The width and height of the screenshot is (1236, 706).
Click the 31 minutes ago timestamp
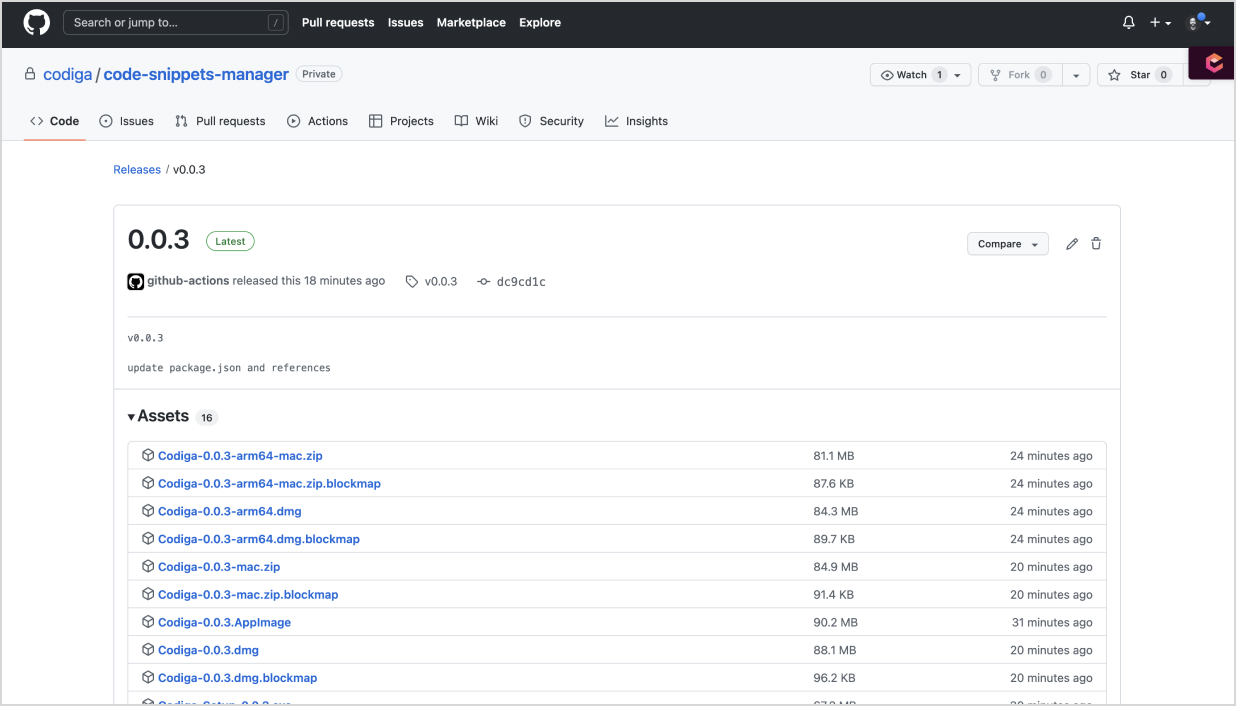[1052, 622]
